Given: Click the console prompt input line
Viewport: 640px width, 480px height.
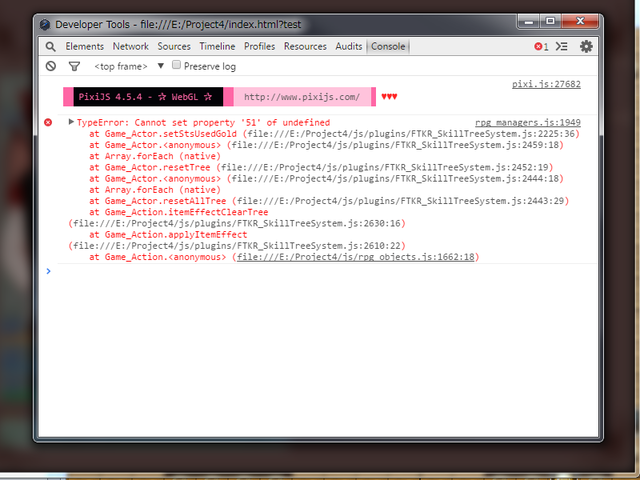Looking at the screenshot, I should [x=322, y=271].
